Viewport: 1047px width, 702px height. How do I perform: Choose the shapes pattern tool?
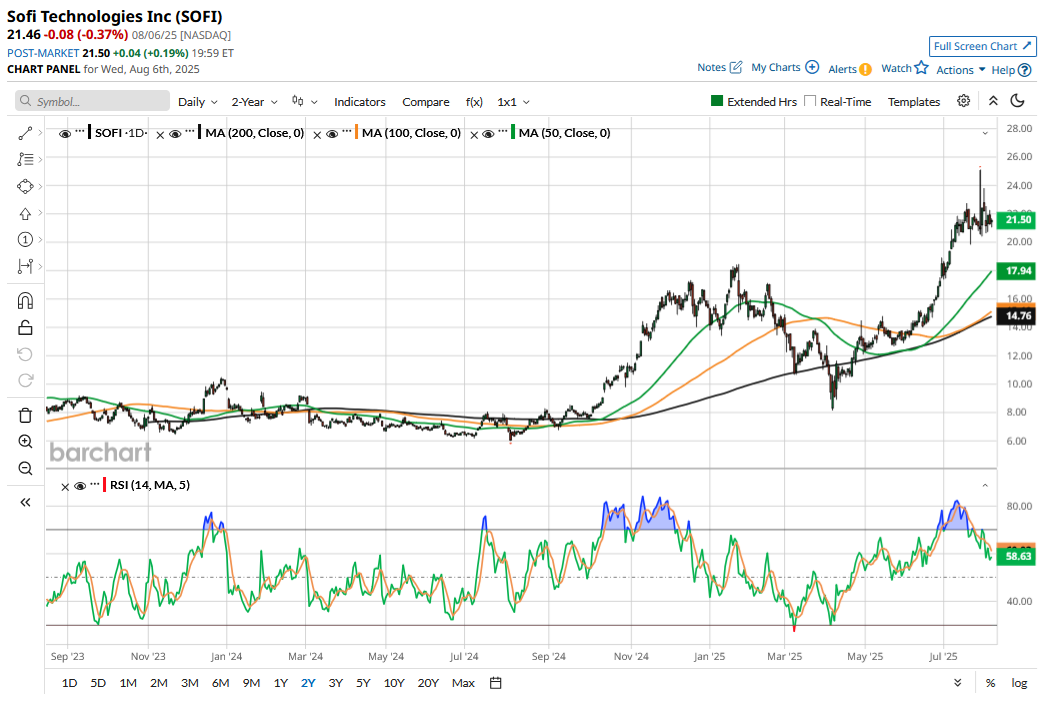[x=25, y=186]
